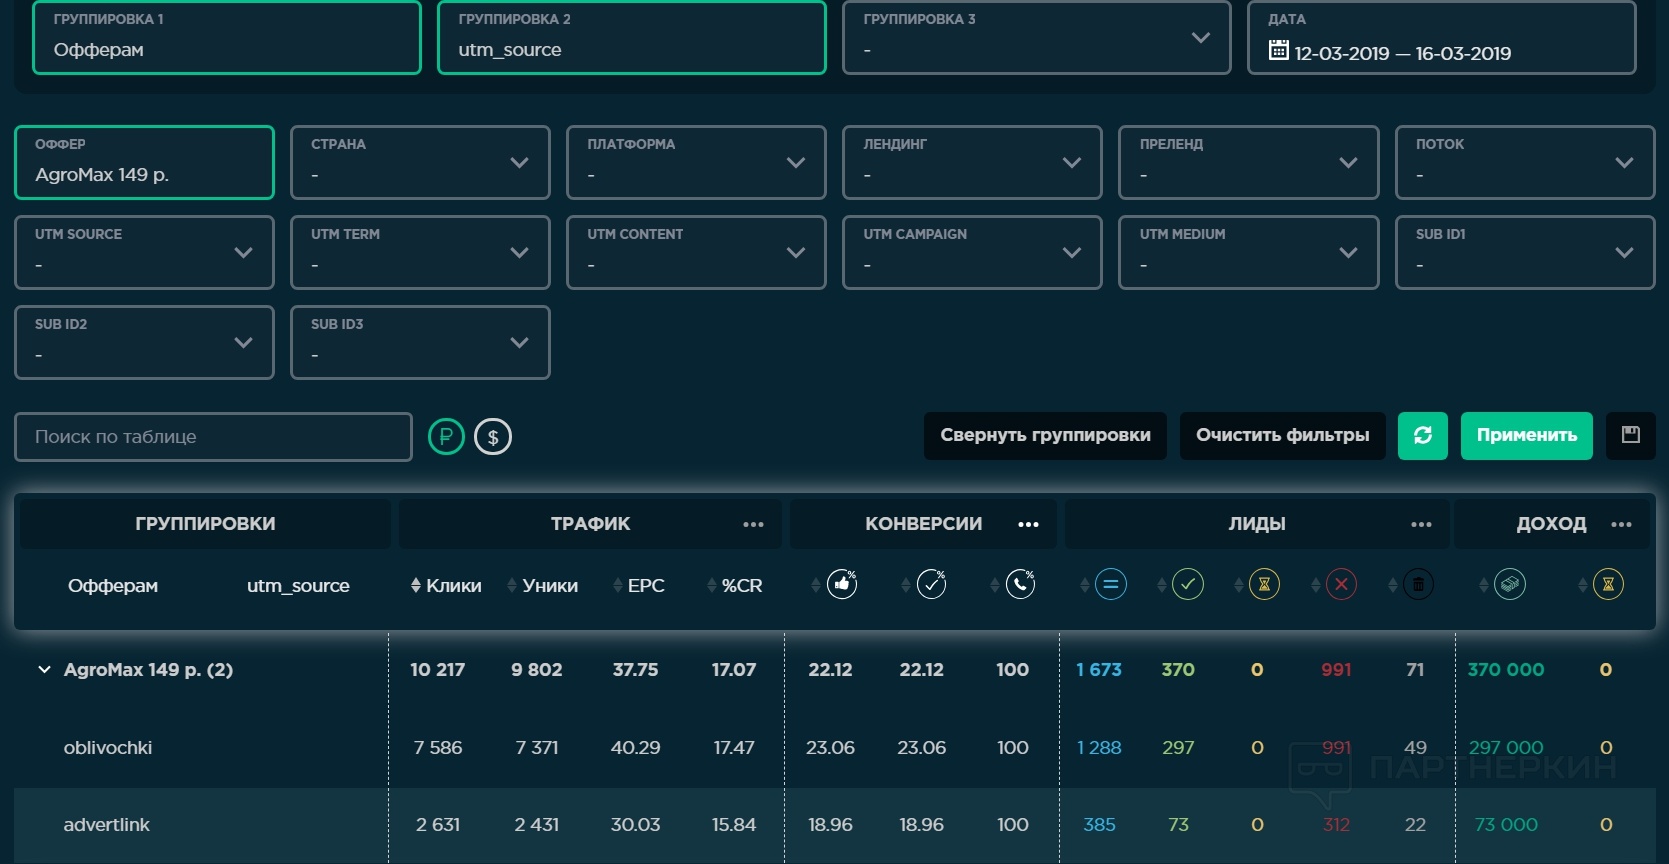Viewport: 1669px width, 864px height.
Task: Open the UTM Campaign filter dropdown
Action: 972,253
